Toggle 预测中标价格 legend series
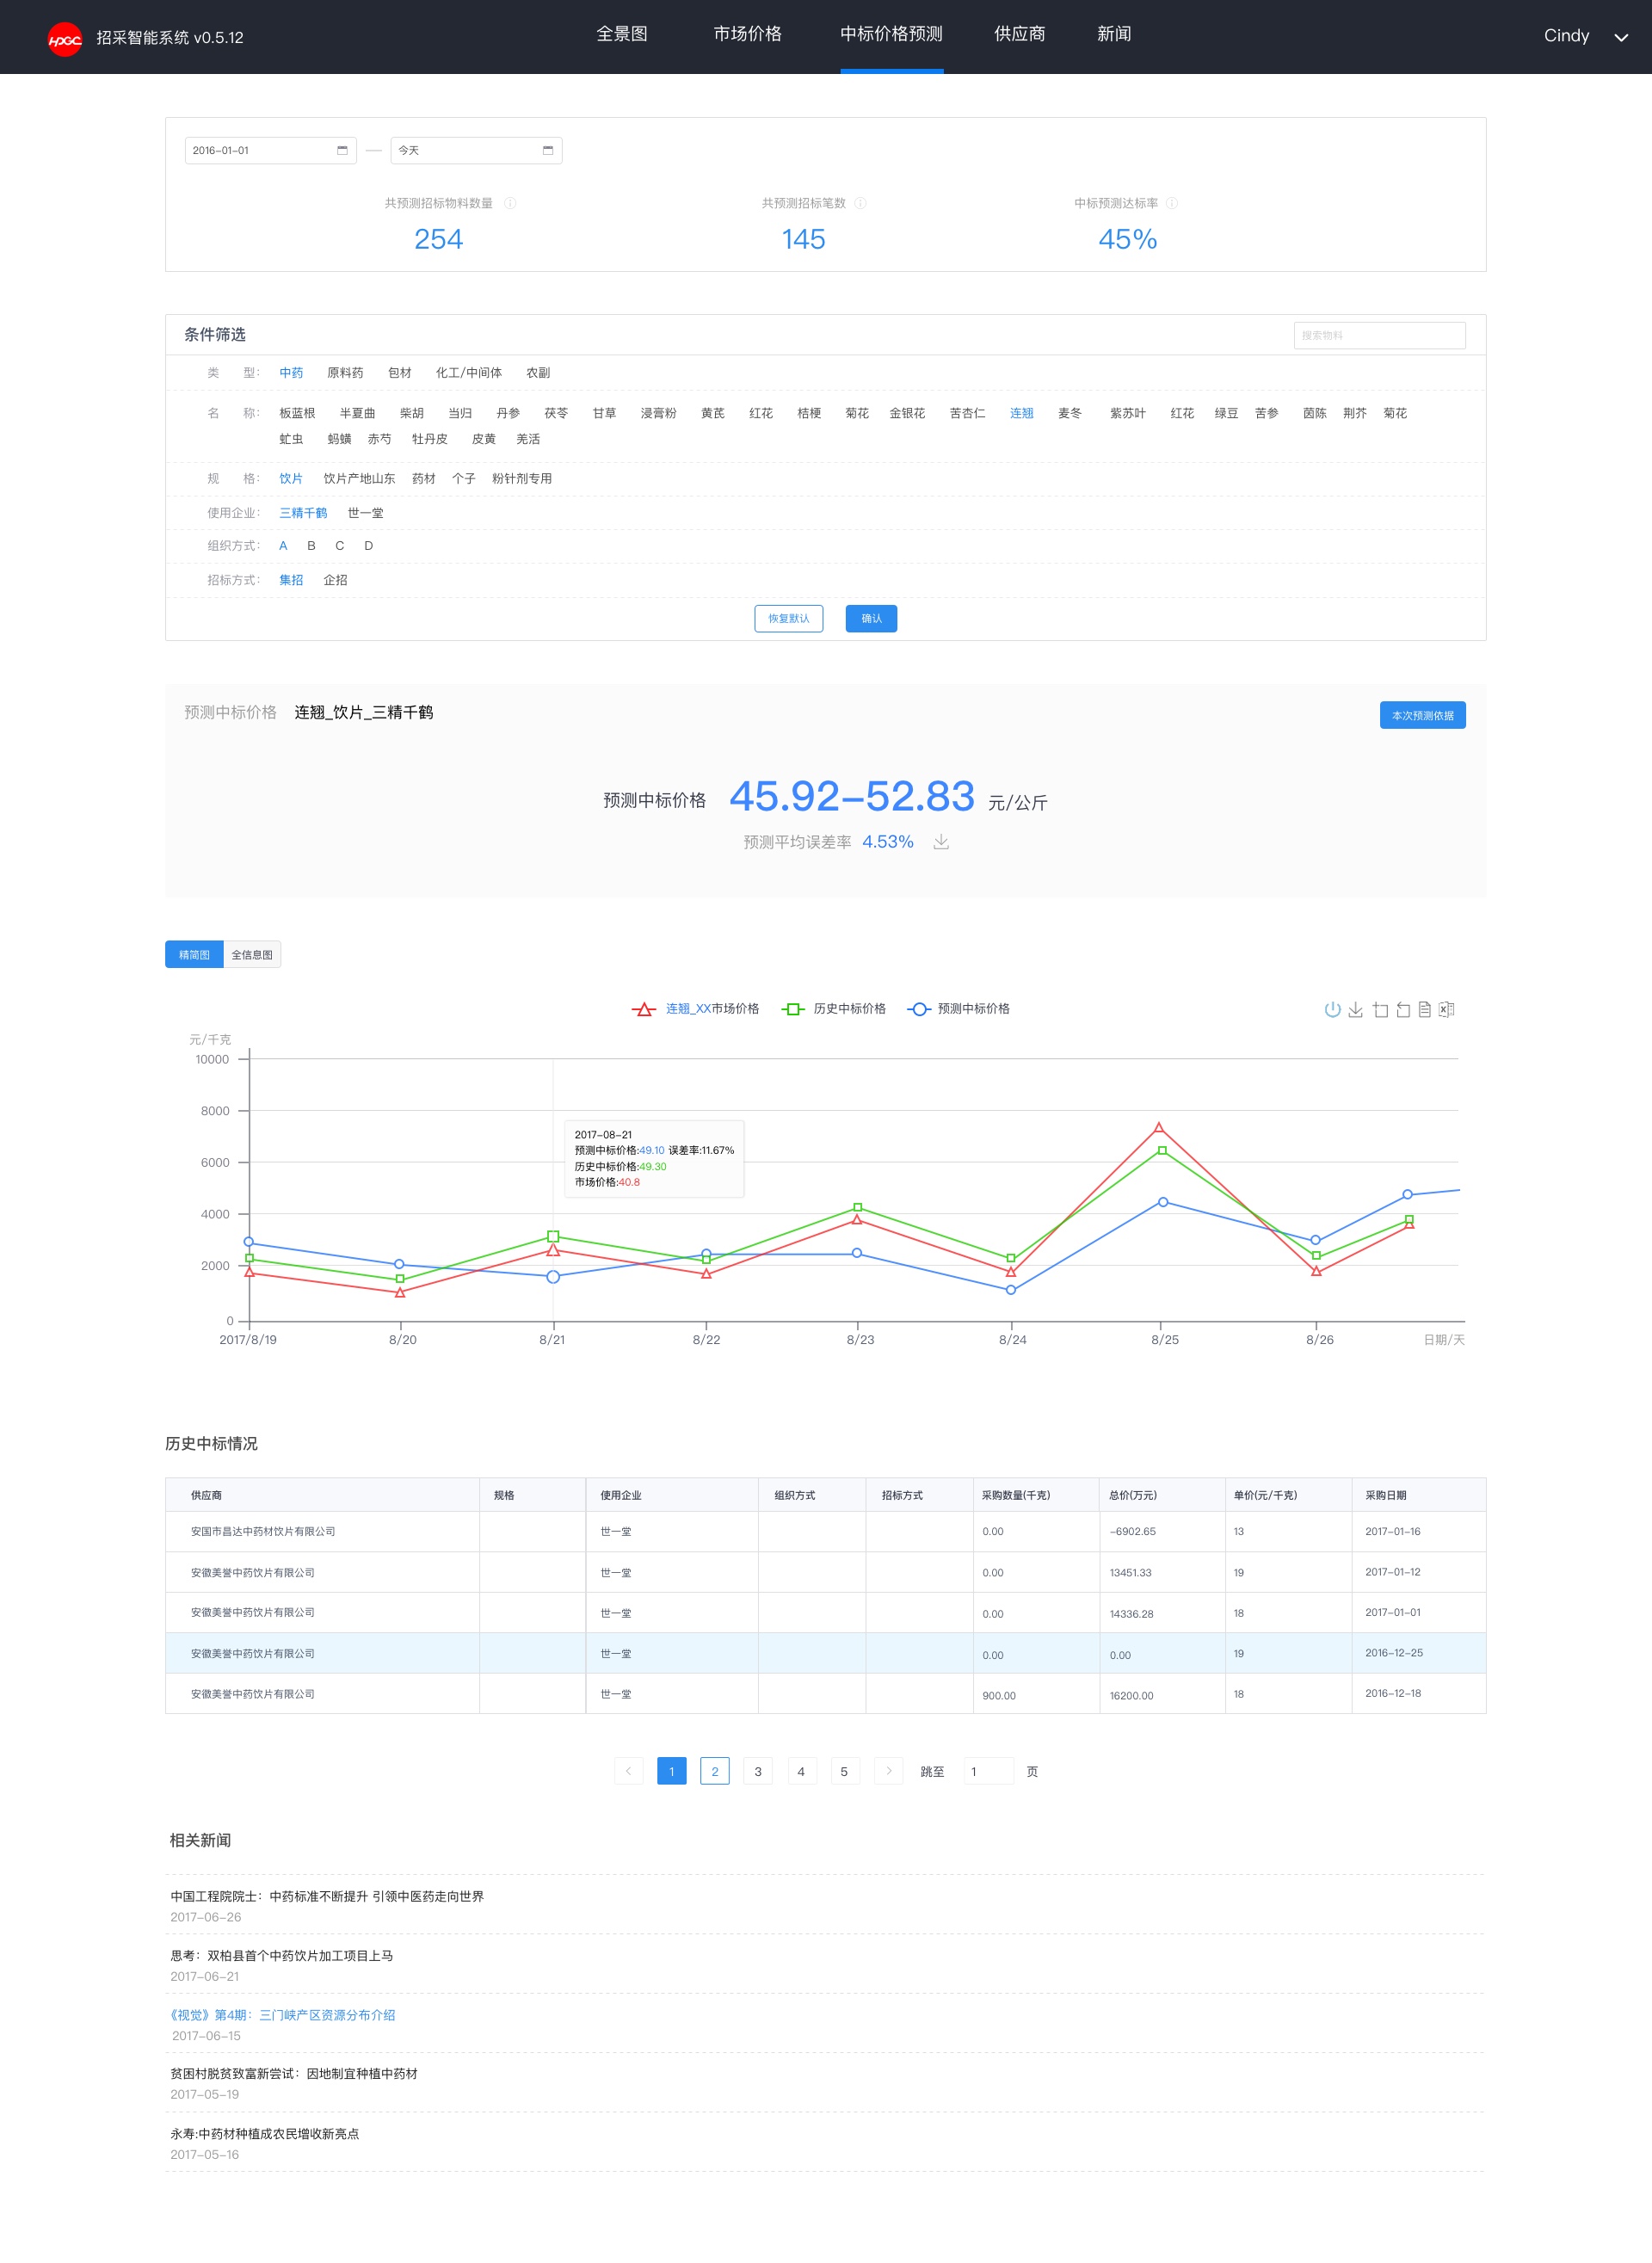This screenshot has width=1652, height=2263. click(958, 1009)
